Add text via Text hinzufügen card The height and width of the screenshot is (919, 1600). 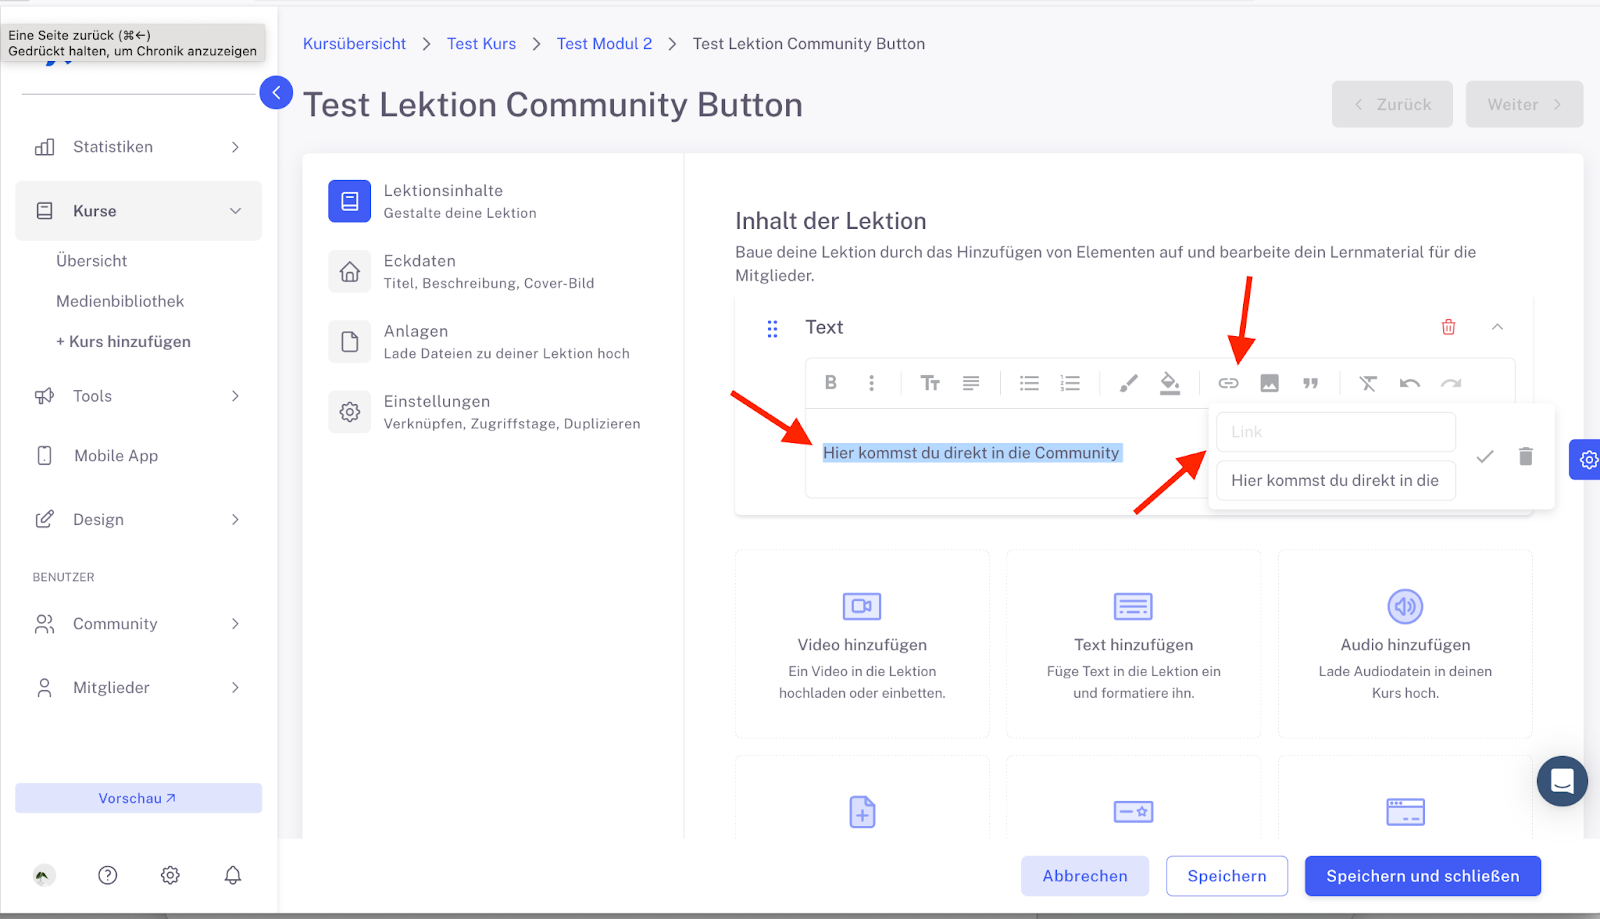click(1134, 644)
